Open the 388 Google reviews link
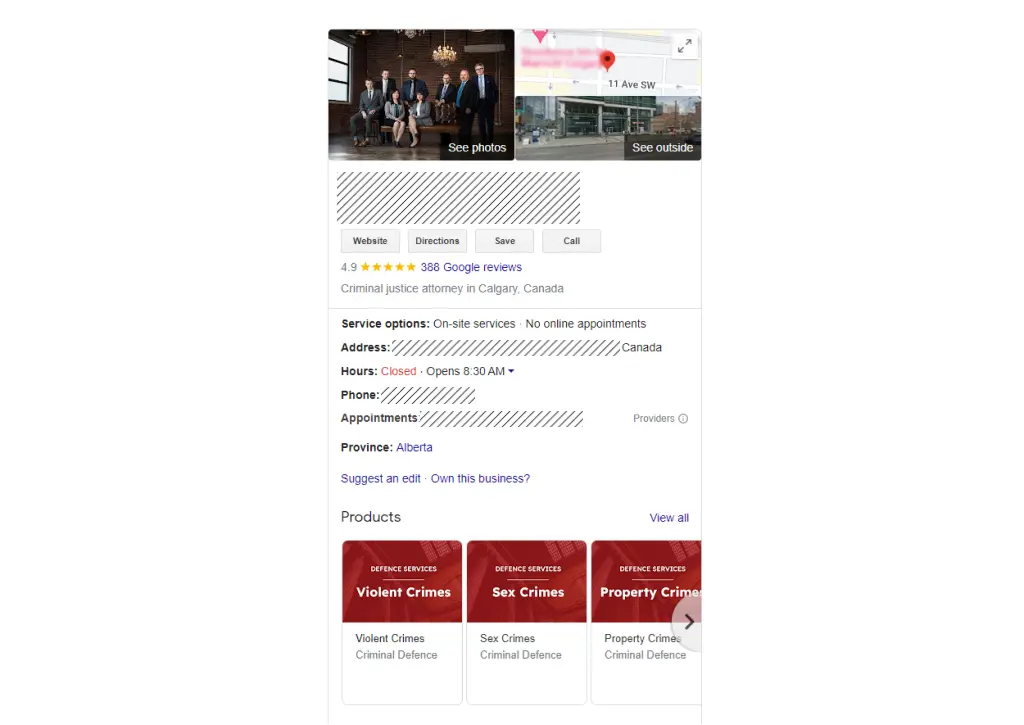1024x725 pixels. click(471, 267)
